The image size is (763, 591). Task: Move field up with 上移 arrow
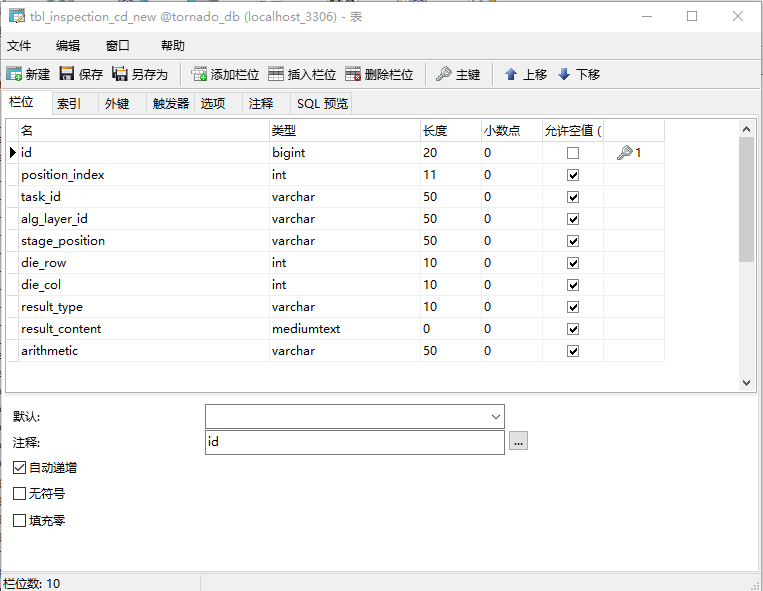511,74
